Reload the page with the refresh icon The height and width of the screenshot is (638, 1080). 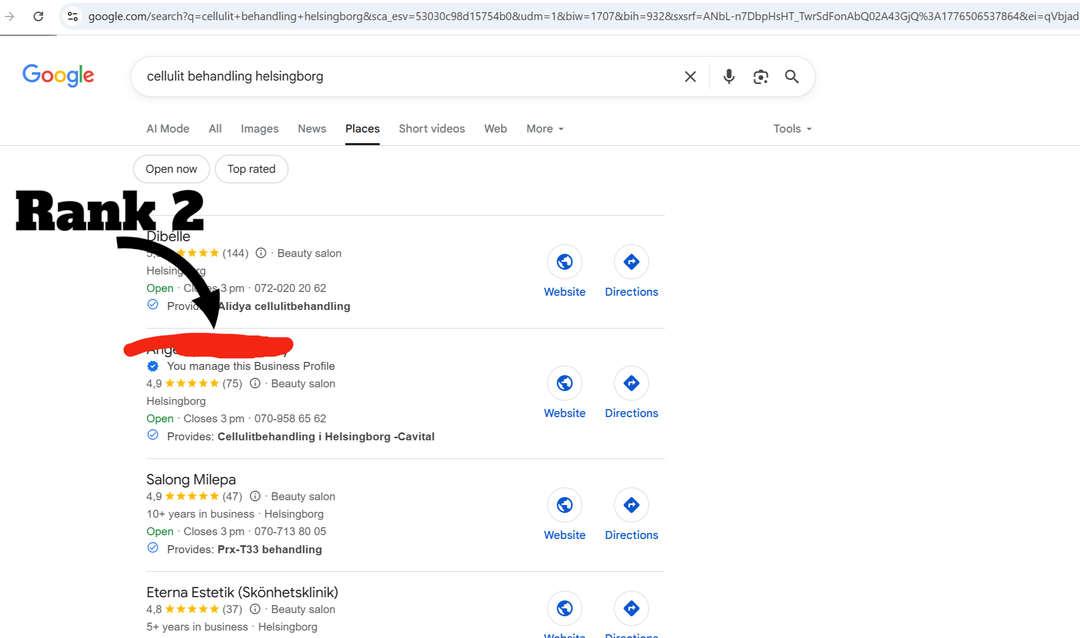pos(38,16)
